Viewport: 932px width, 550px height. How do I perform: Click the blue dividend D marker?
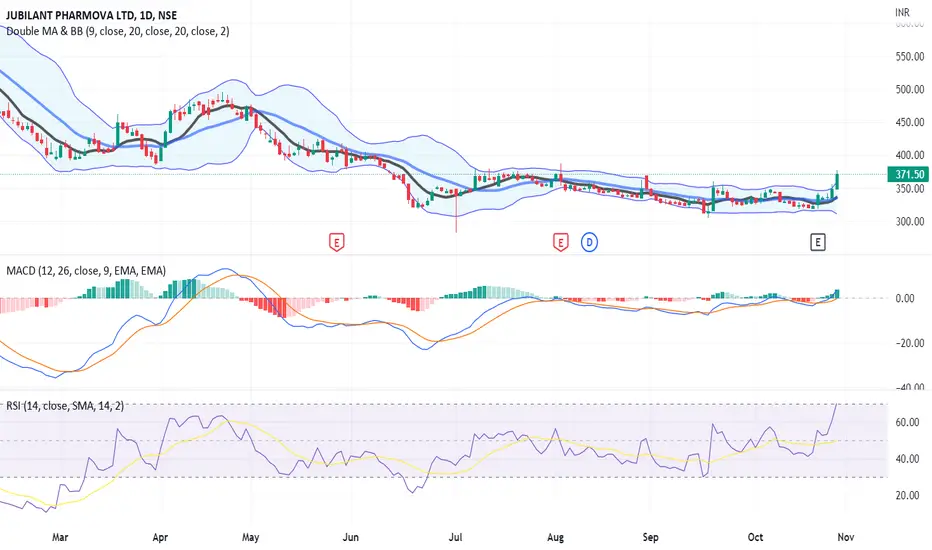point(589,242)
